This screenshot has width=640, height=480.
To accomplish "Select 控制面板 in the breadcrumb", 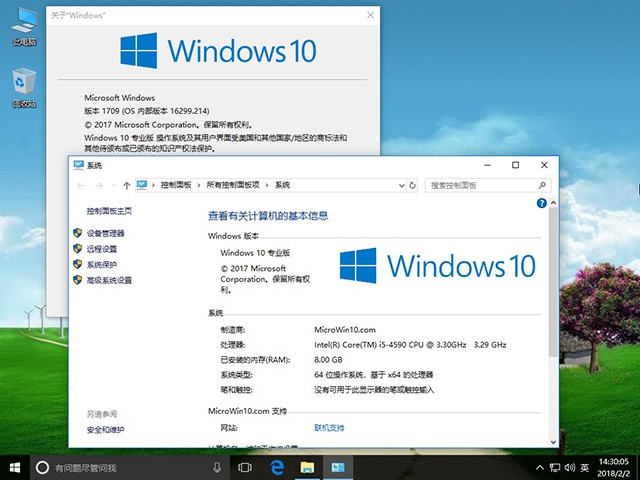I will point(176,185).
